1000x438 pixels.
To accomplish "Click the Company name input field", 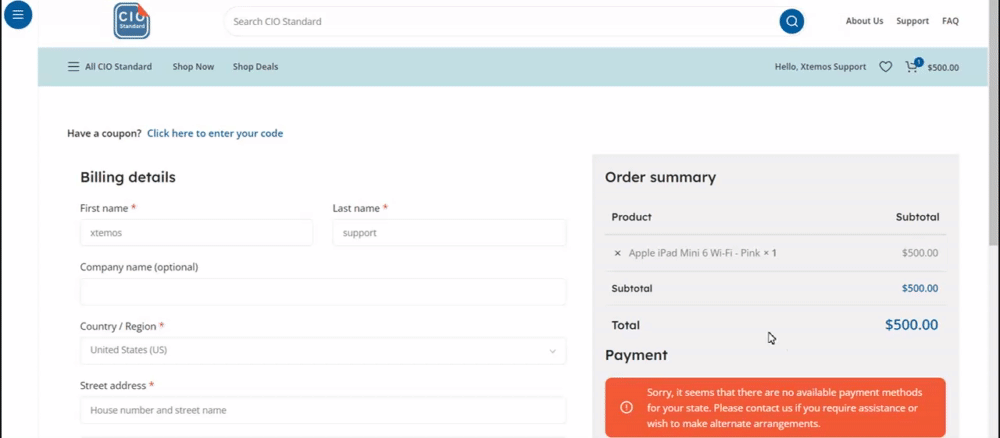I will click(323, 292).
